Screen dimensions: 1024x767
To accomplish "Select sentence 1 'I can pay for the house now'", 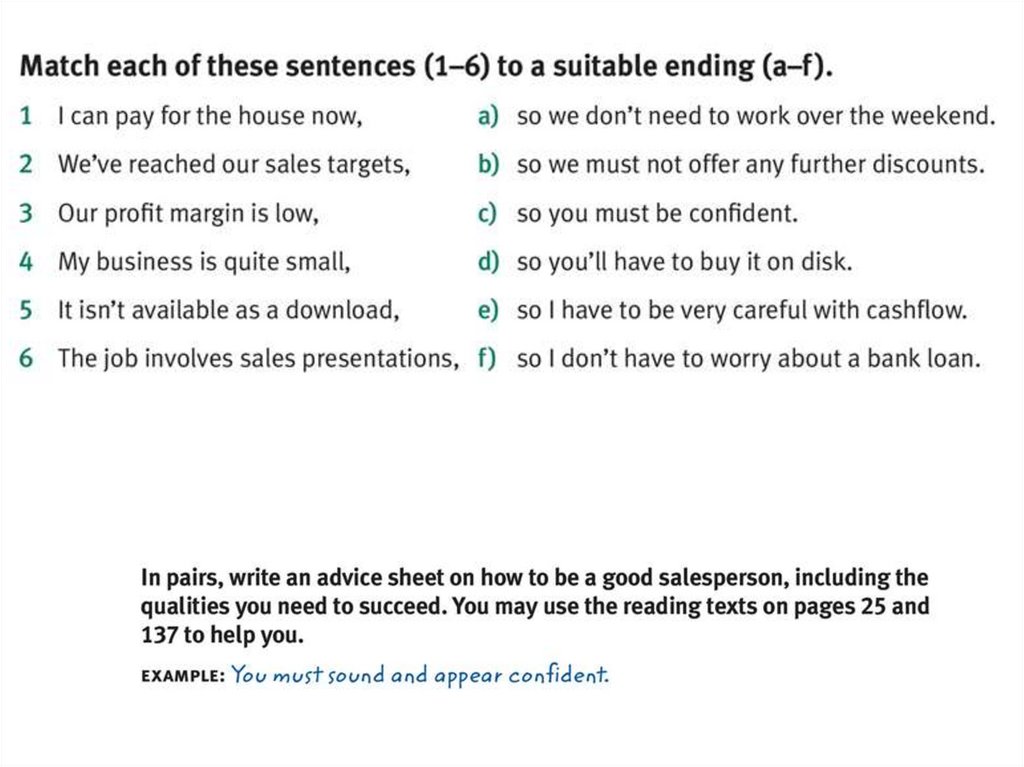I will (210, 117).
